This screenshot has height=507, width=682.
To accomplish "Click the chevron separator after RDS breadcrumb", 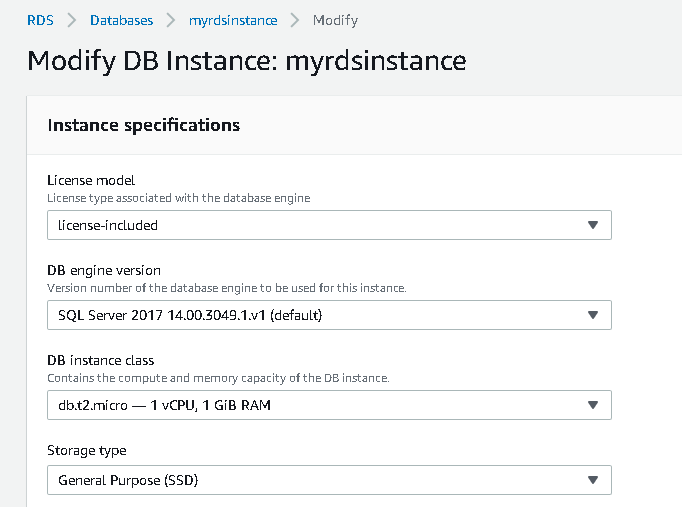I will pyautogui.click(x=72, y=20).
